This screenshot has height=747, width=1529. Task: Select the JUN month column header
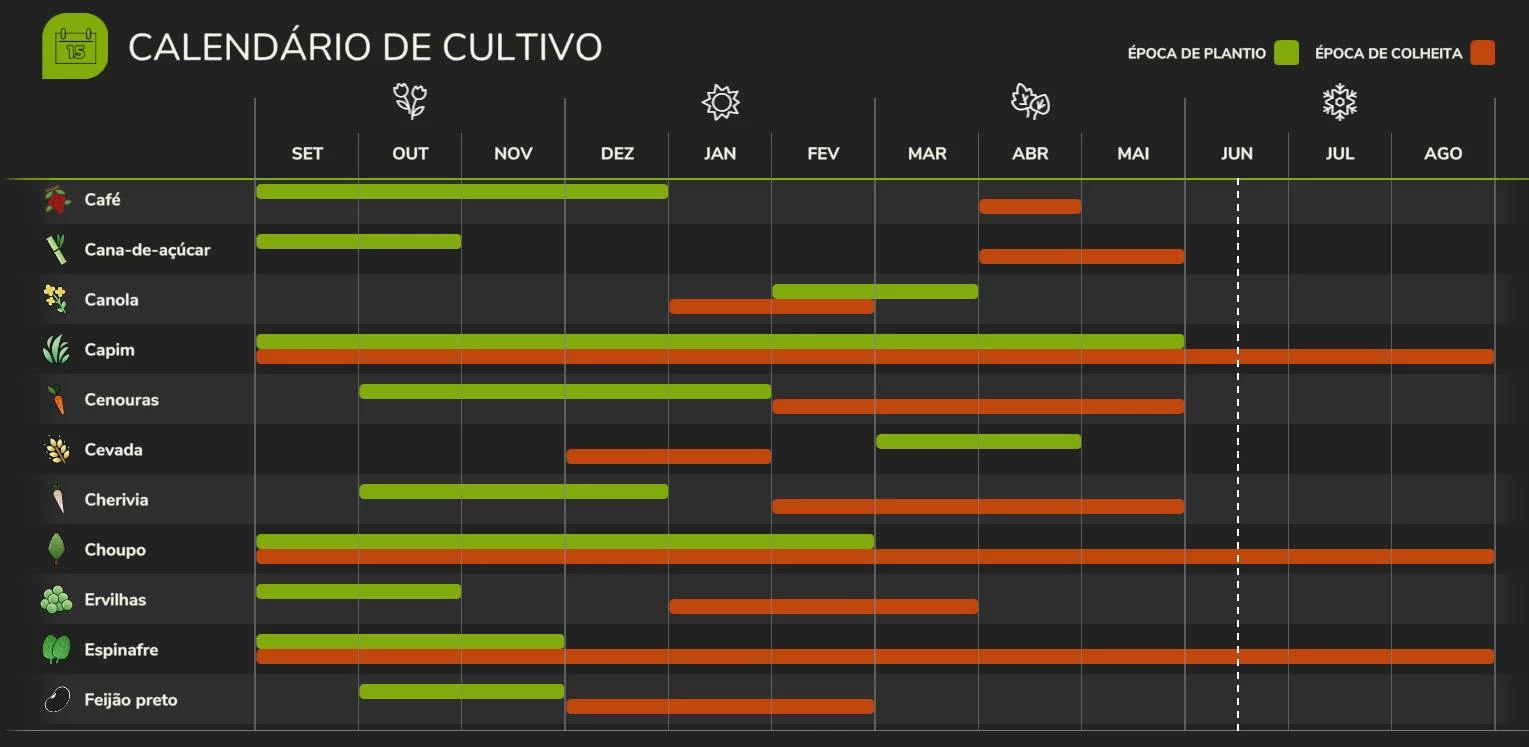click(x=1237, y=154)
